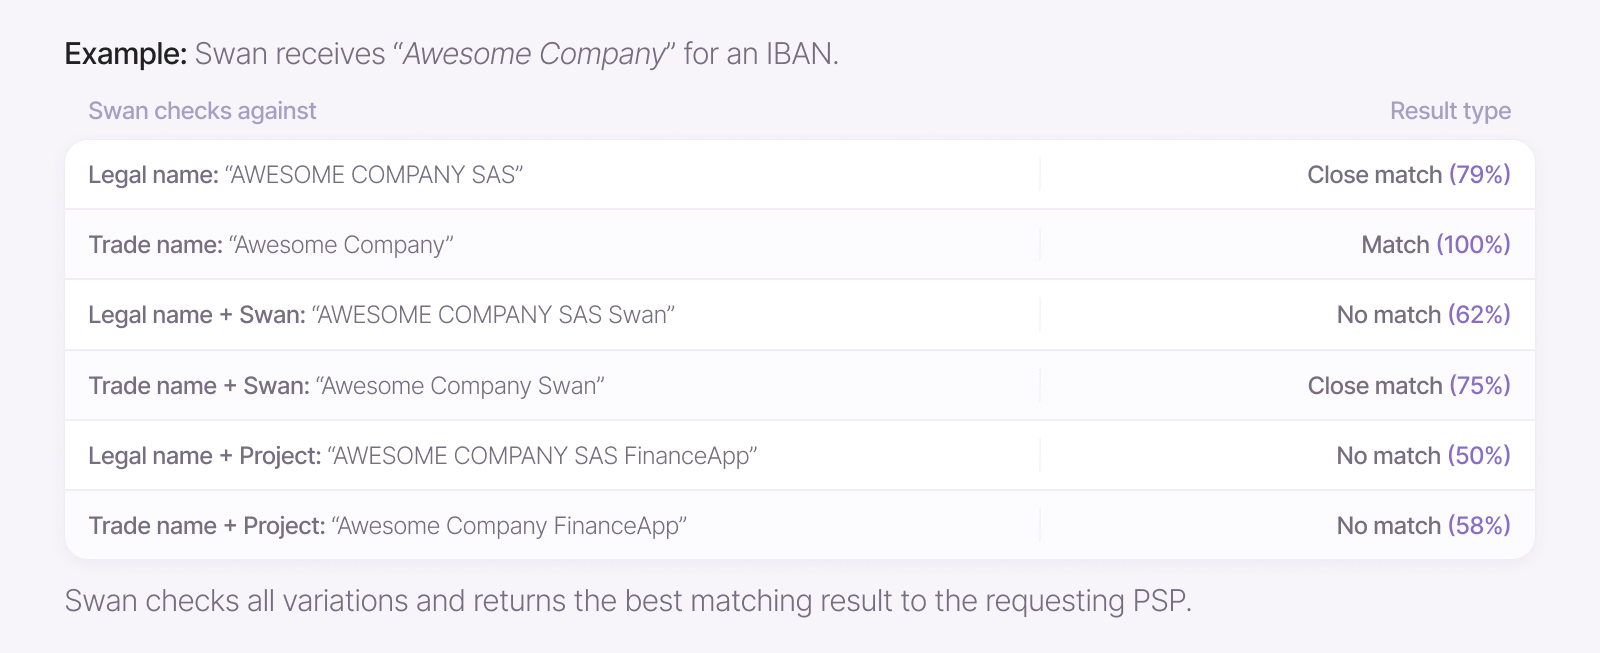1600x653 pixels.
Task: Click the 58% percentage value
Action: coord(1480,526)
